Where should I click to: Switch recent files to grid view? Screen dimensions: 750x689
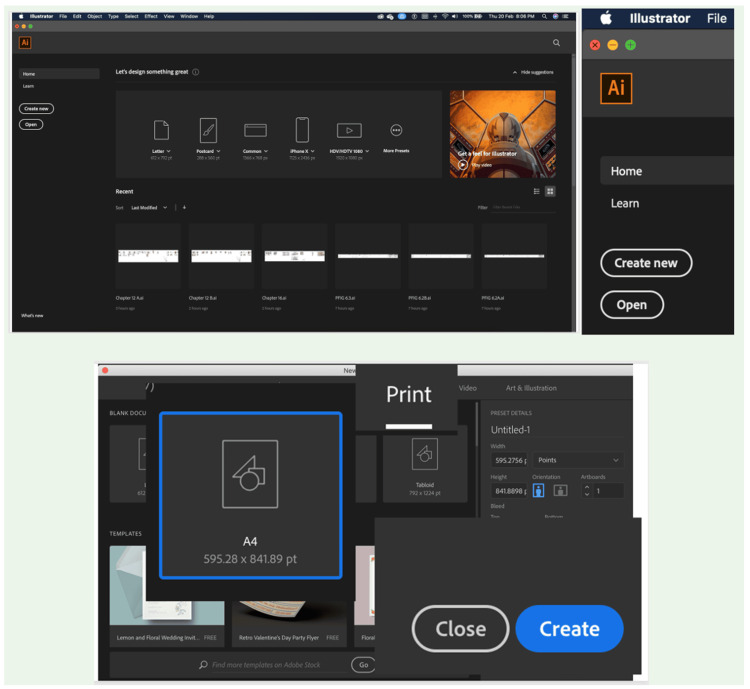(x=550, y=191)
